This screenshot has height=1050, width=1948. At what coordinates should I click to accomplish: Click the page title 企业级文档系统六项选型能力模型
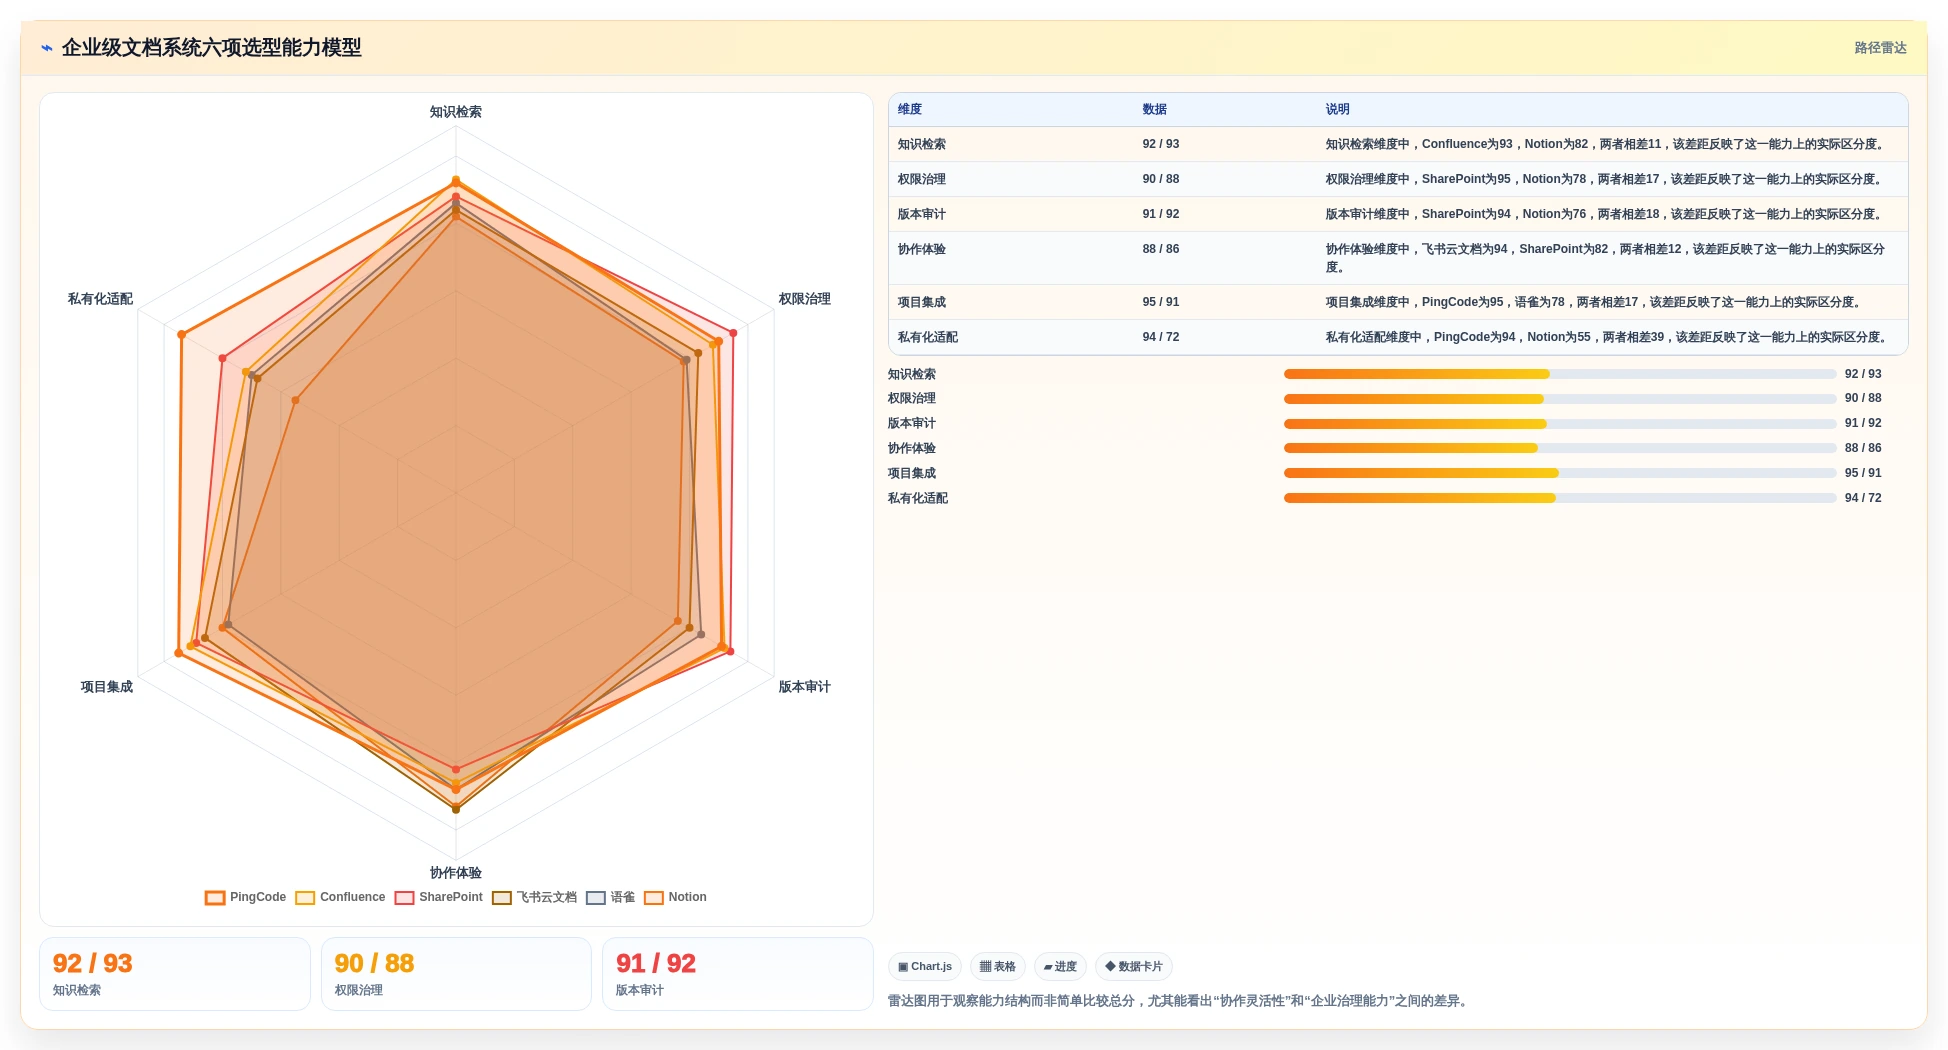[x=212, y=47]
